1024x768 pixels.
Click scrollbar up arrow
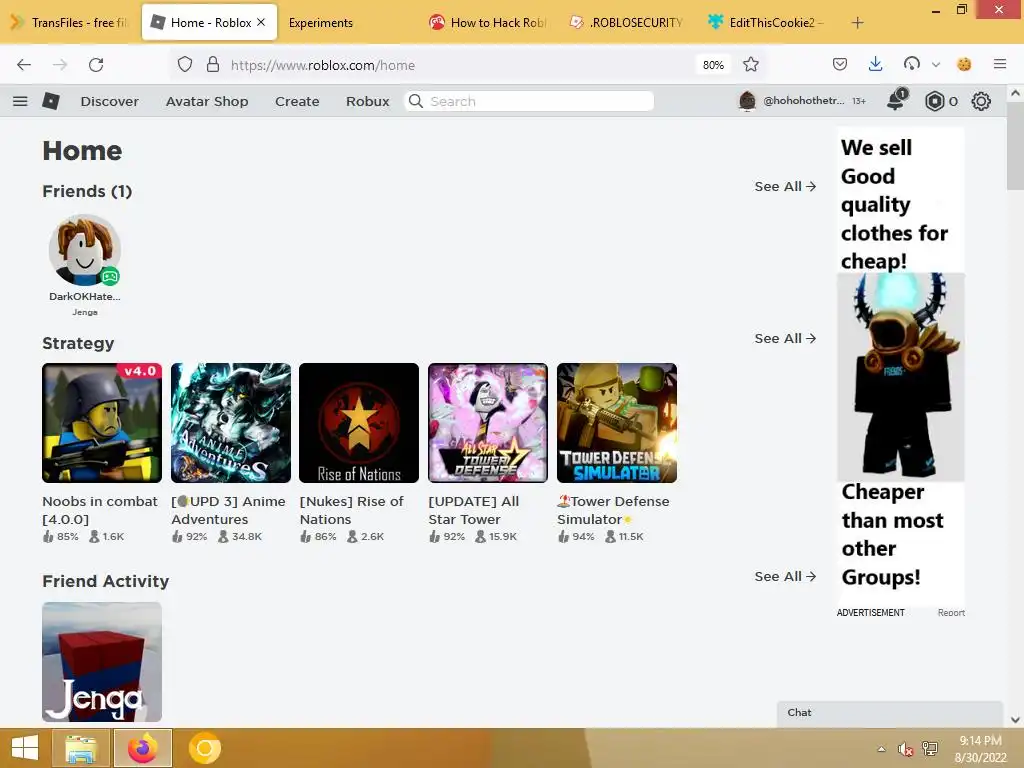tap(1015, 93)
